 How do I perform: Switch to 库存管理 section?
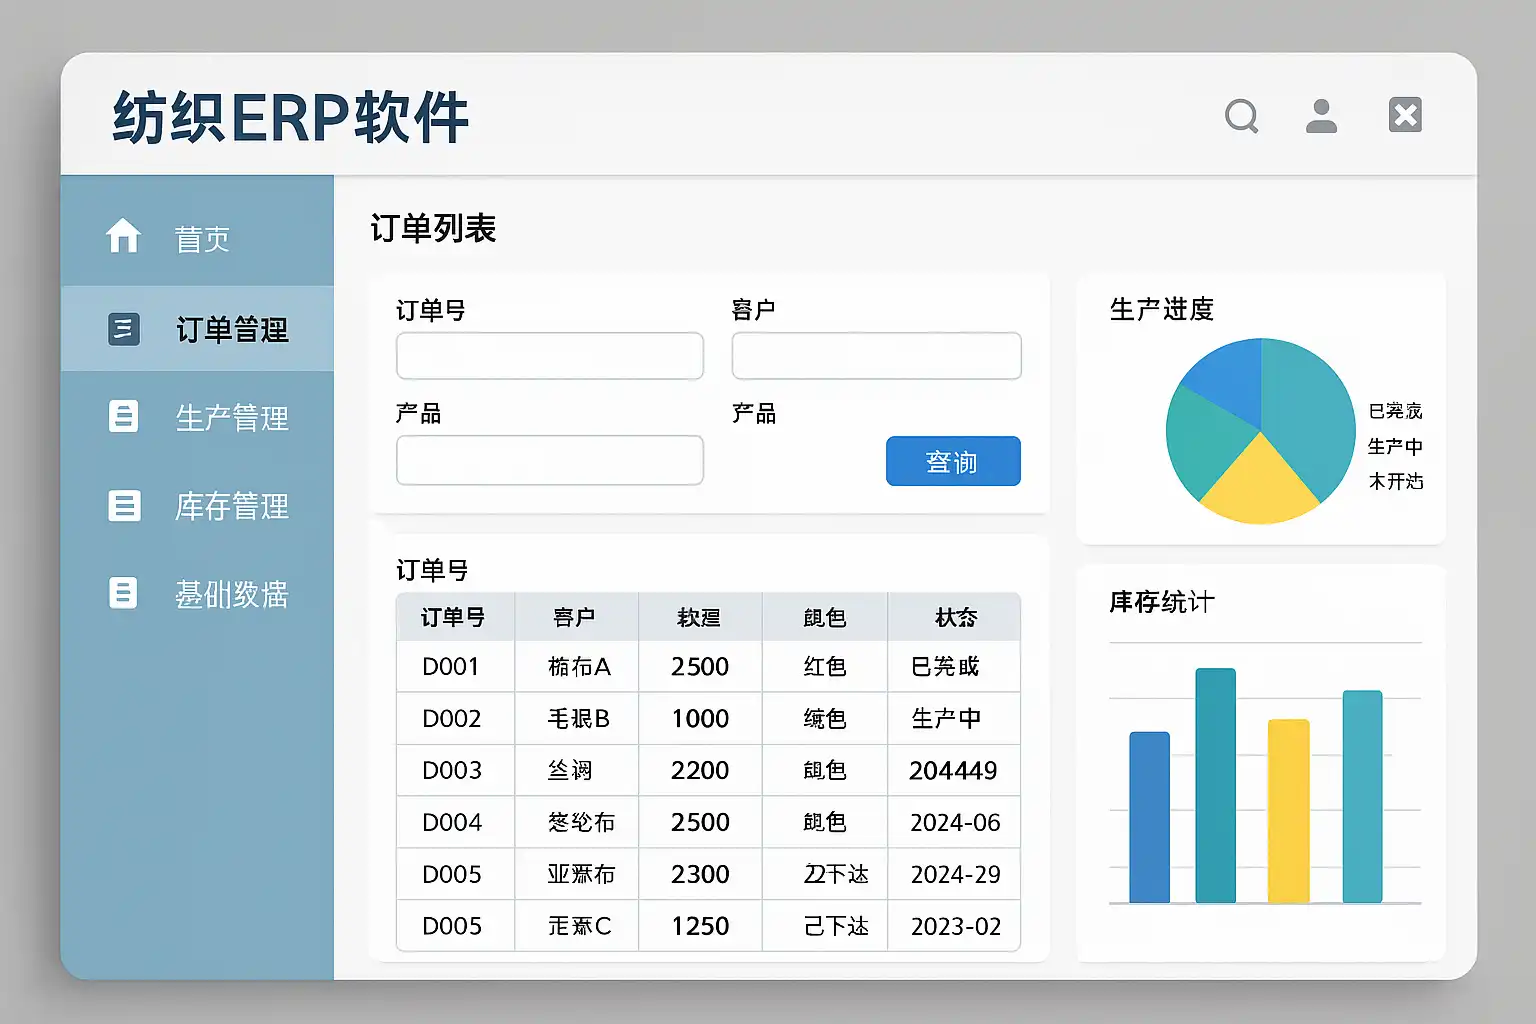click(x=231, y=506)
